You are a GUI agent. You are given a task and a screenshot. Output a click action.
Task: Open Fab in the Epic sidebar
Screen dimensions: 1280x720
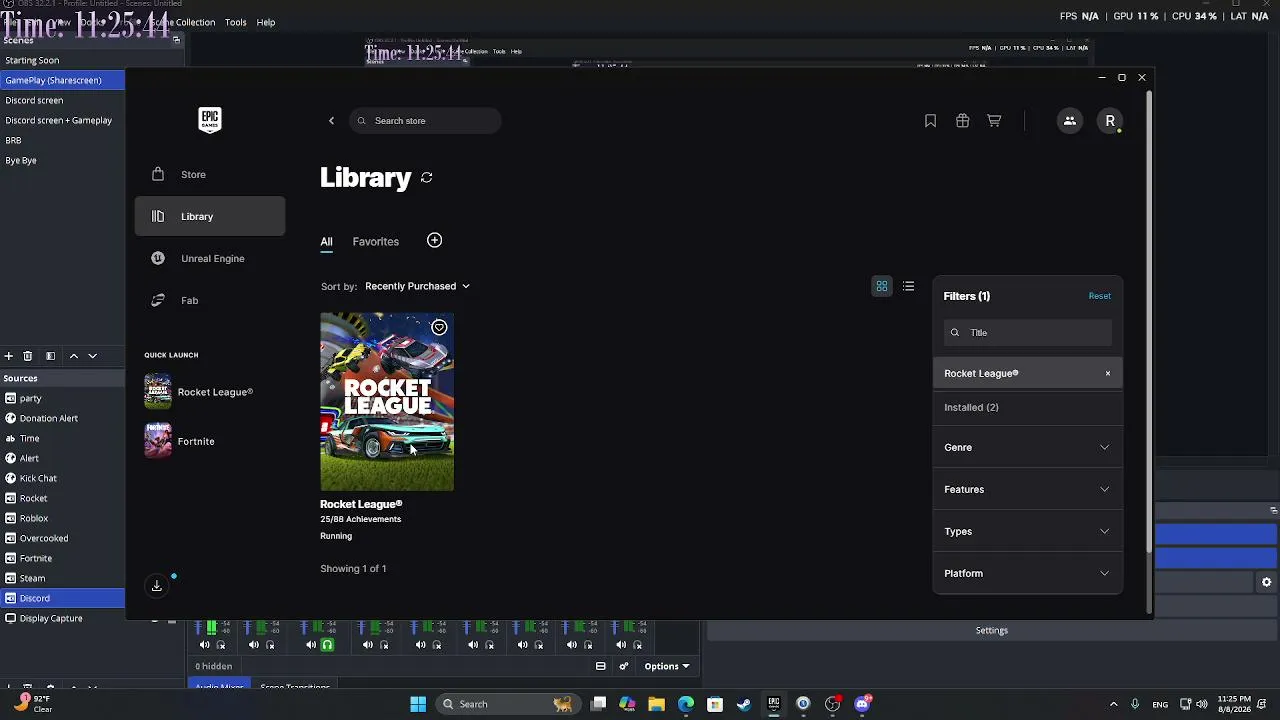point(210,301)
